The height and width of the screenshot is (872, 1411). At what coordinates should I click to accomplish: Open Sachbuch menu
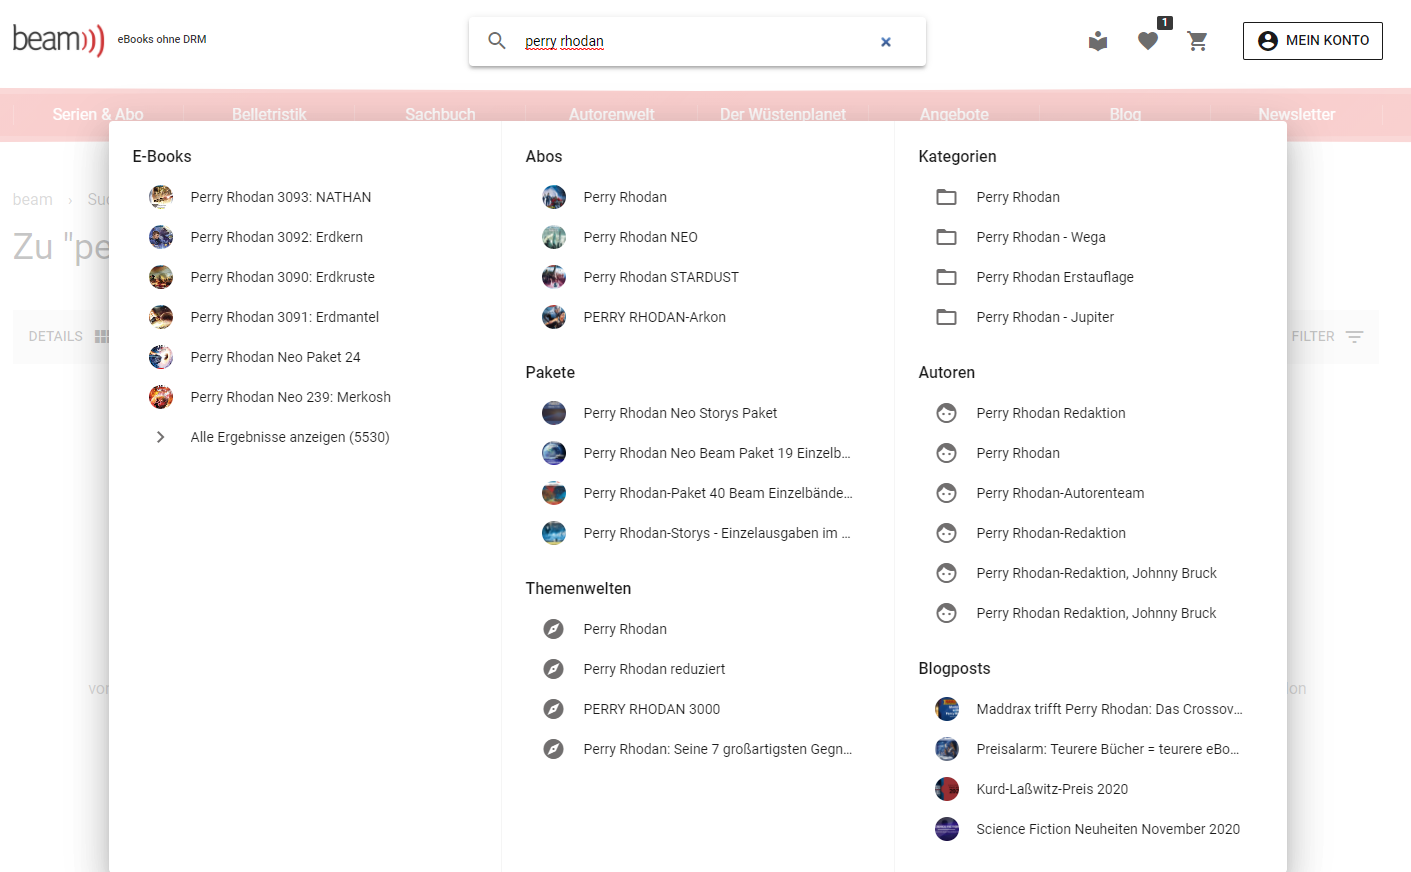pyautogui.click(x=440, y=114)
